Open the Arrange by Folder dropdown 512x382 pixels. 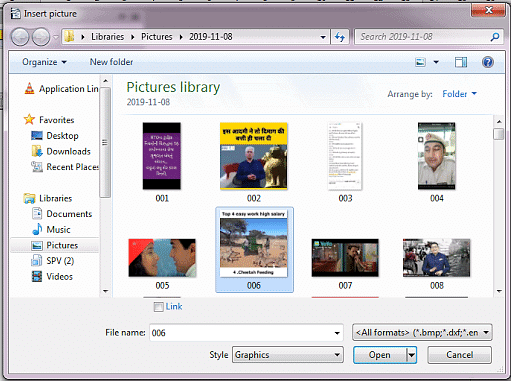coord(459,94)
